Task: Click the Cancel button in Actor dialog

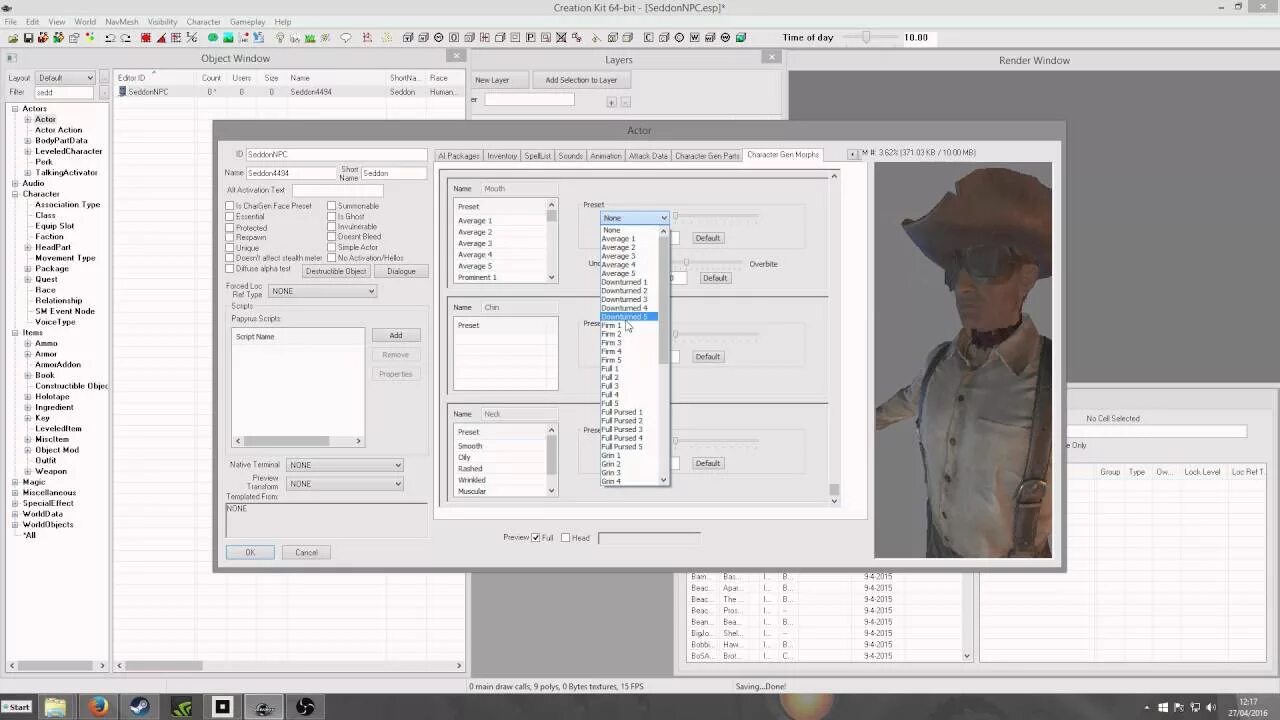Action: tap(306, 552)
